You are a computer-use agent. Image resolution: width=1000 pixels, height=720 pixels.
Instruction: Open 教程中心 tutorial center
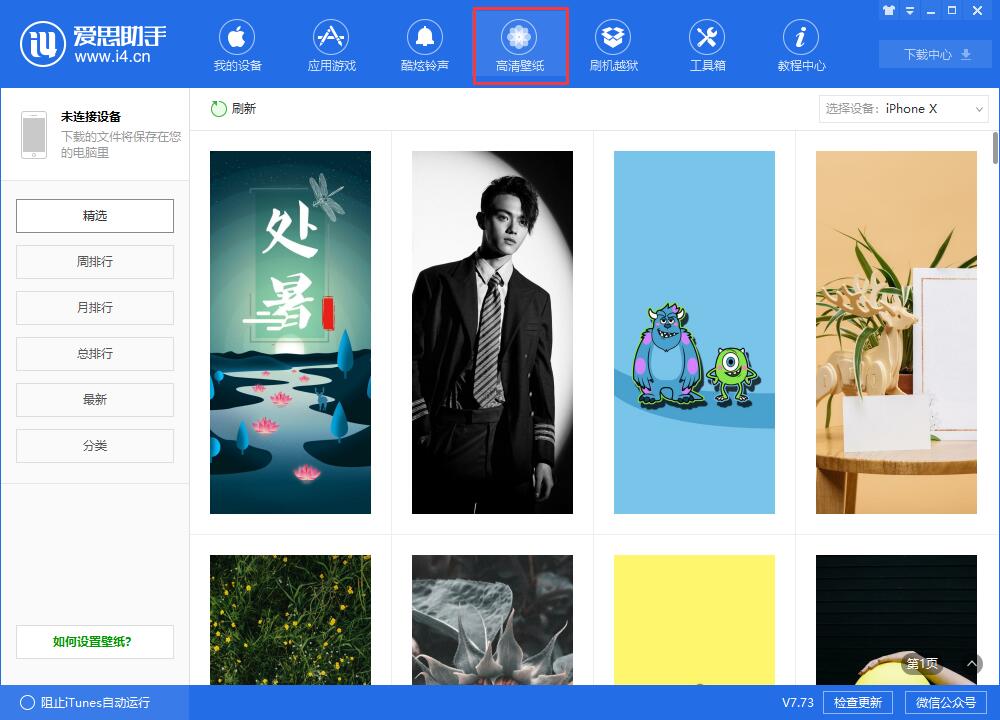pyautogui.click(x=801, y=47)
